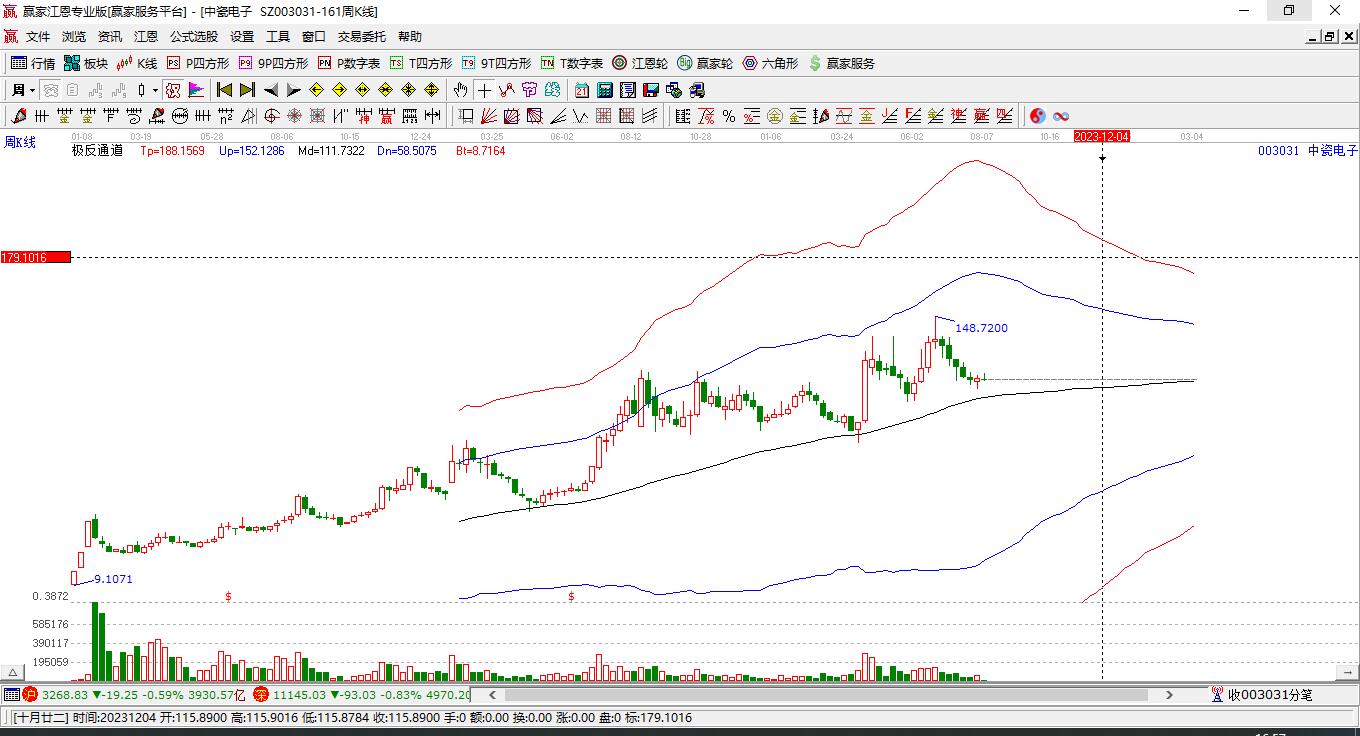Open the 9T四方形 tool
This screenshot has height=736, width=1360.
[x=496, y=63]
